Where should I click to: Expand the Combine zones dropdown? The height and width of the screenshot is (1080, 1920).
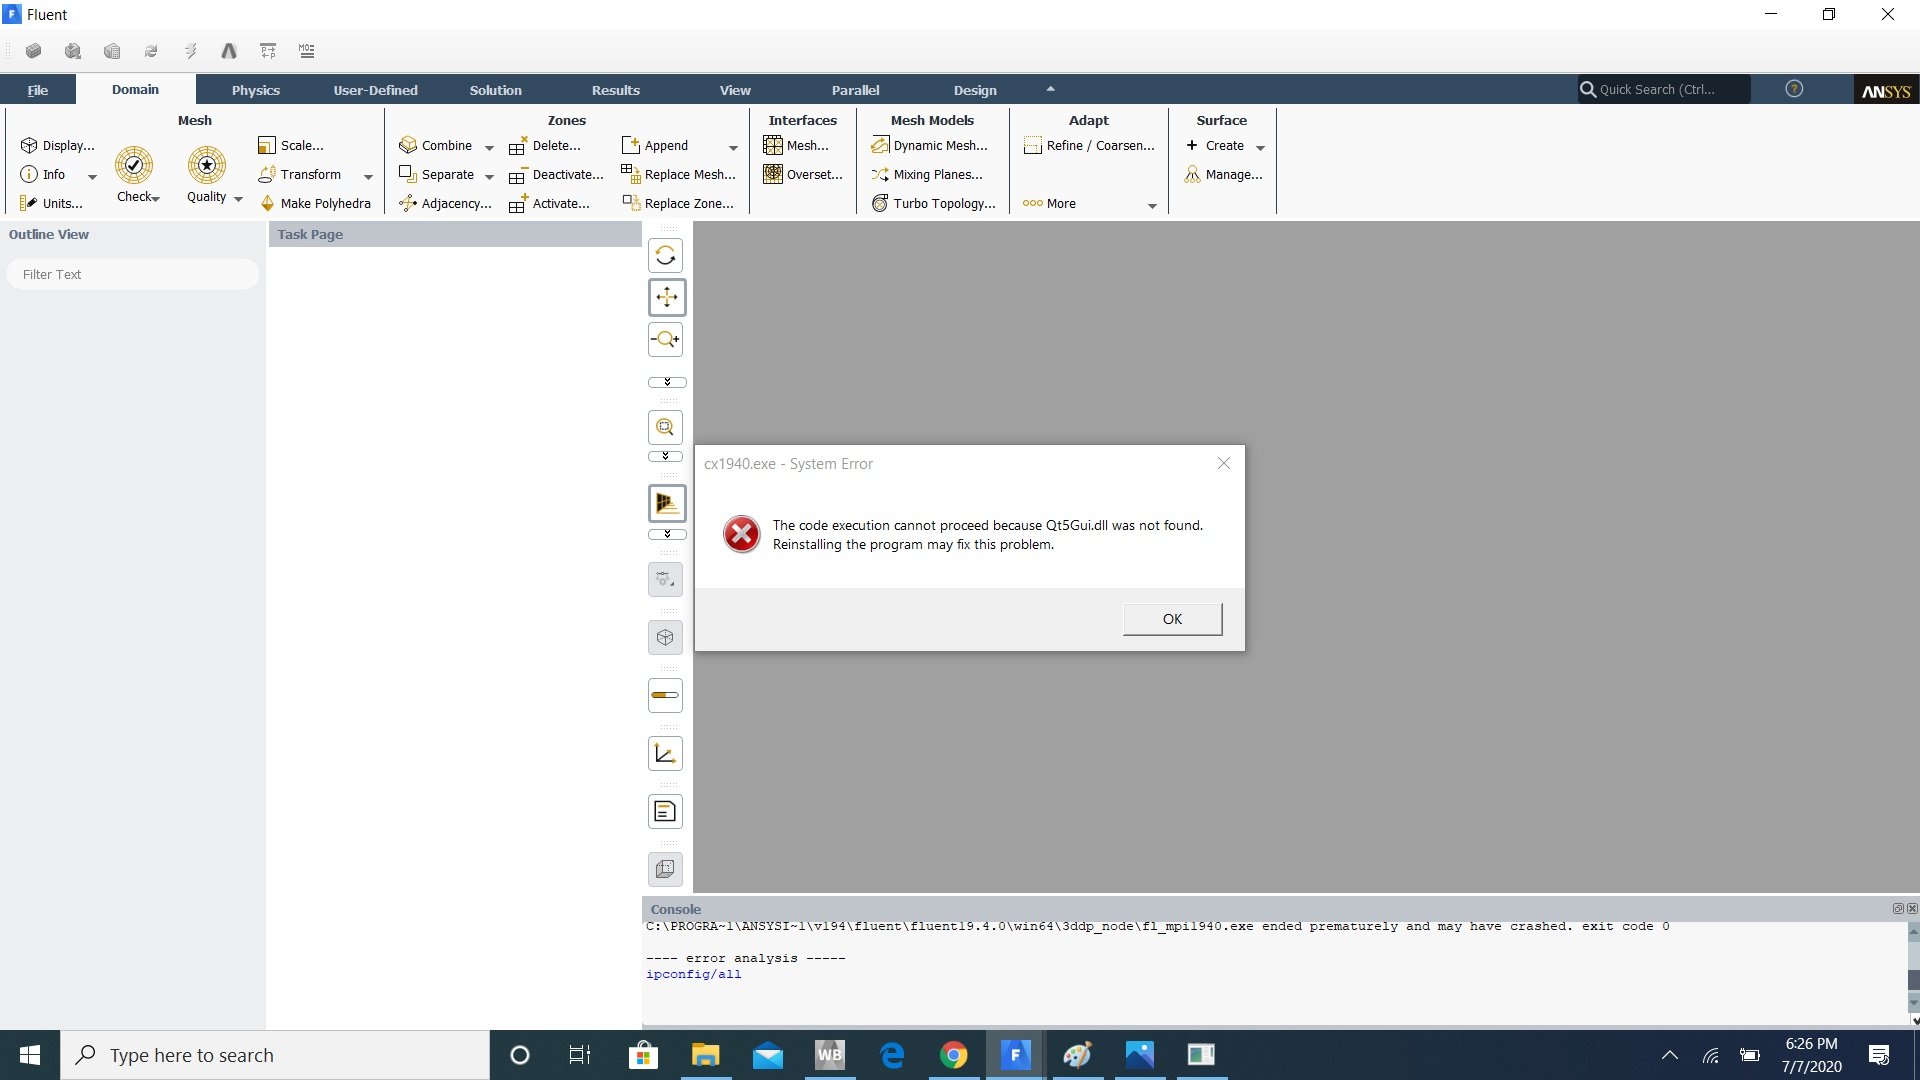click(489, 147)
